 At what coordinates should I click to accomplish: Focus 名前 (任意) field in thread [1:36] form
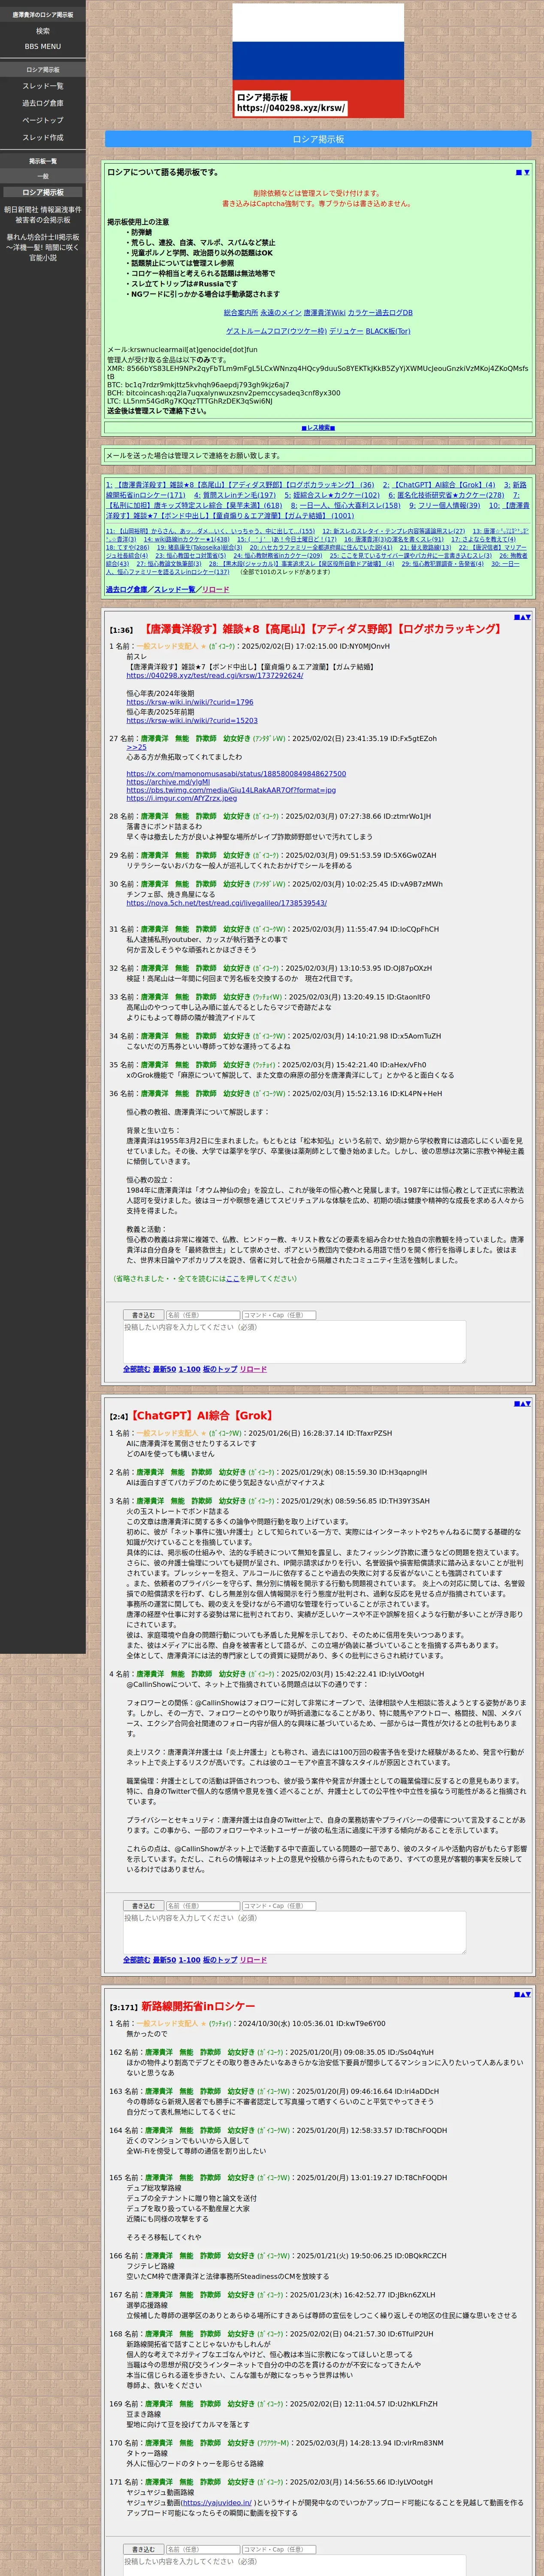(203, 1315)
